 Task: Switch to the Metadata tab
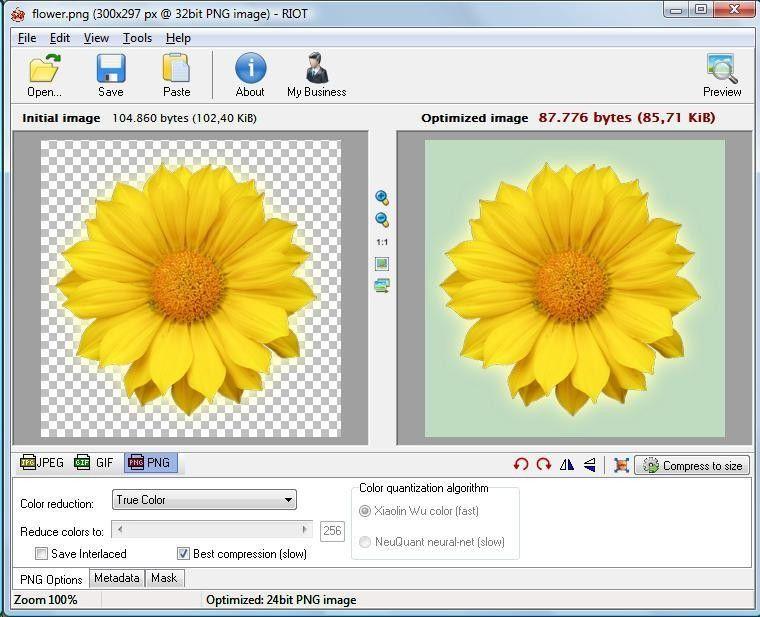tap(117, 578)
